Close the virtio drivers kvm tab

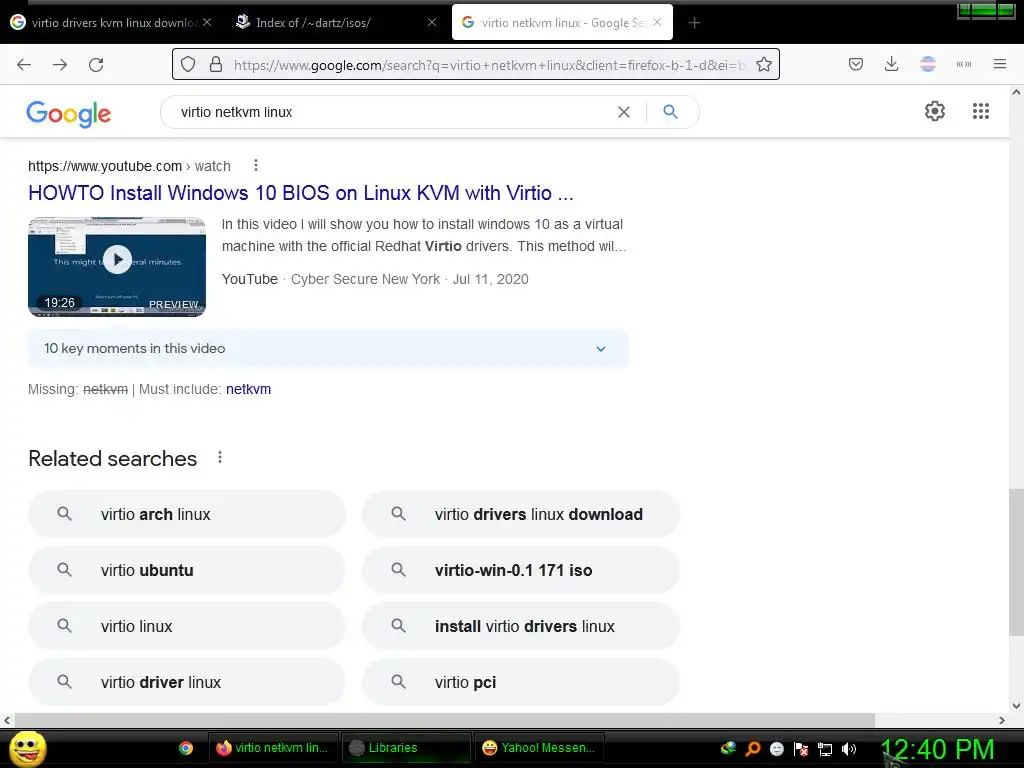click(x=207, y=23)
